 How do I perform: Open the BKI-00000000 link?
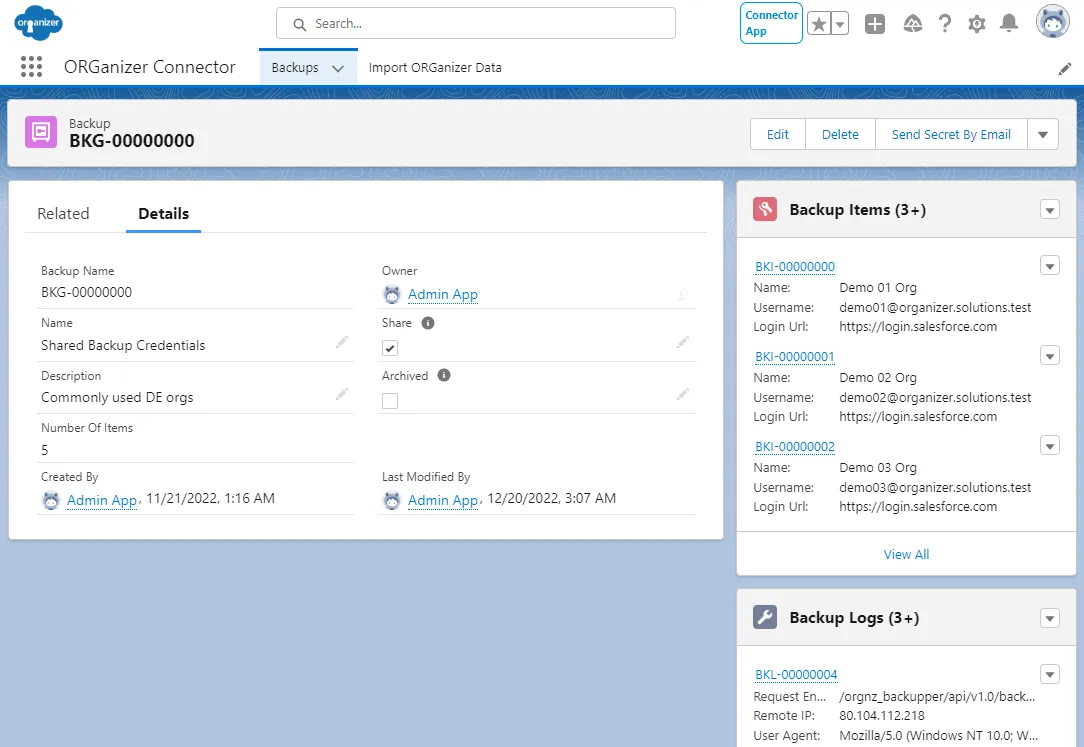(x=794, y=267)
